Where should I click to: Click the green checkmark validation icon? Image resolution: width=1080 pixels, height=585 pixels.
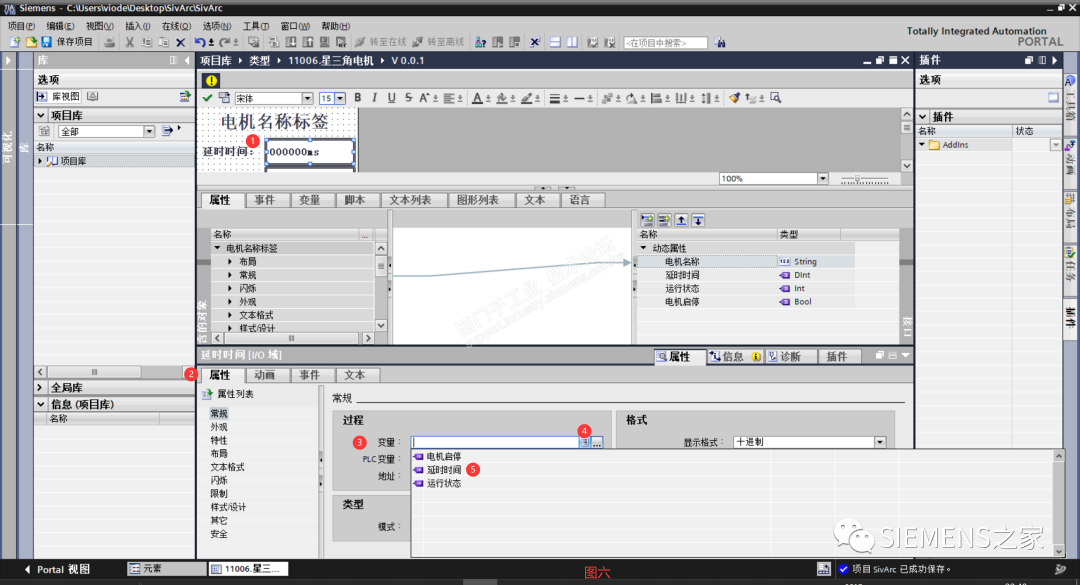[208, 97]
